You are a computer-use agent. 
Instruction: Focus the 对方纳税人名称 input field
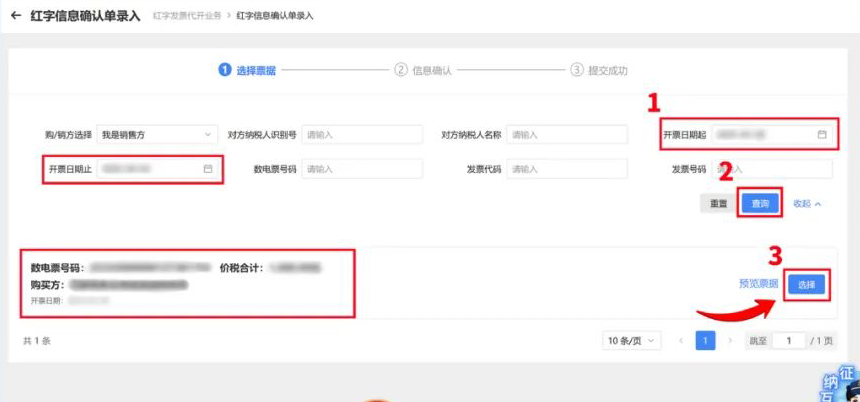567,134
